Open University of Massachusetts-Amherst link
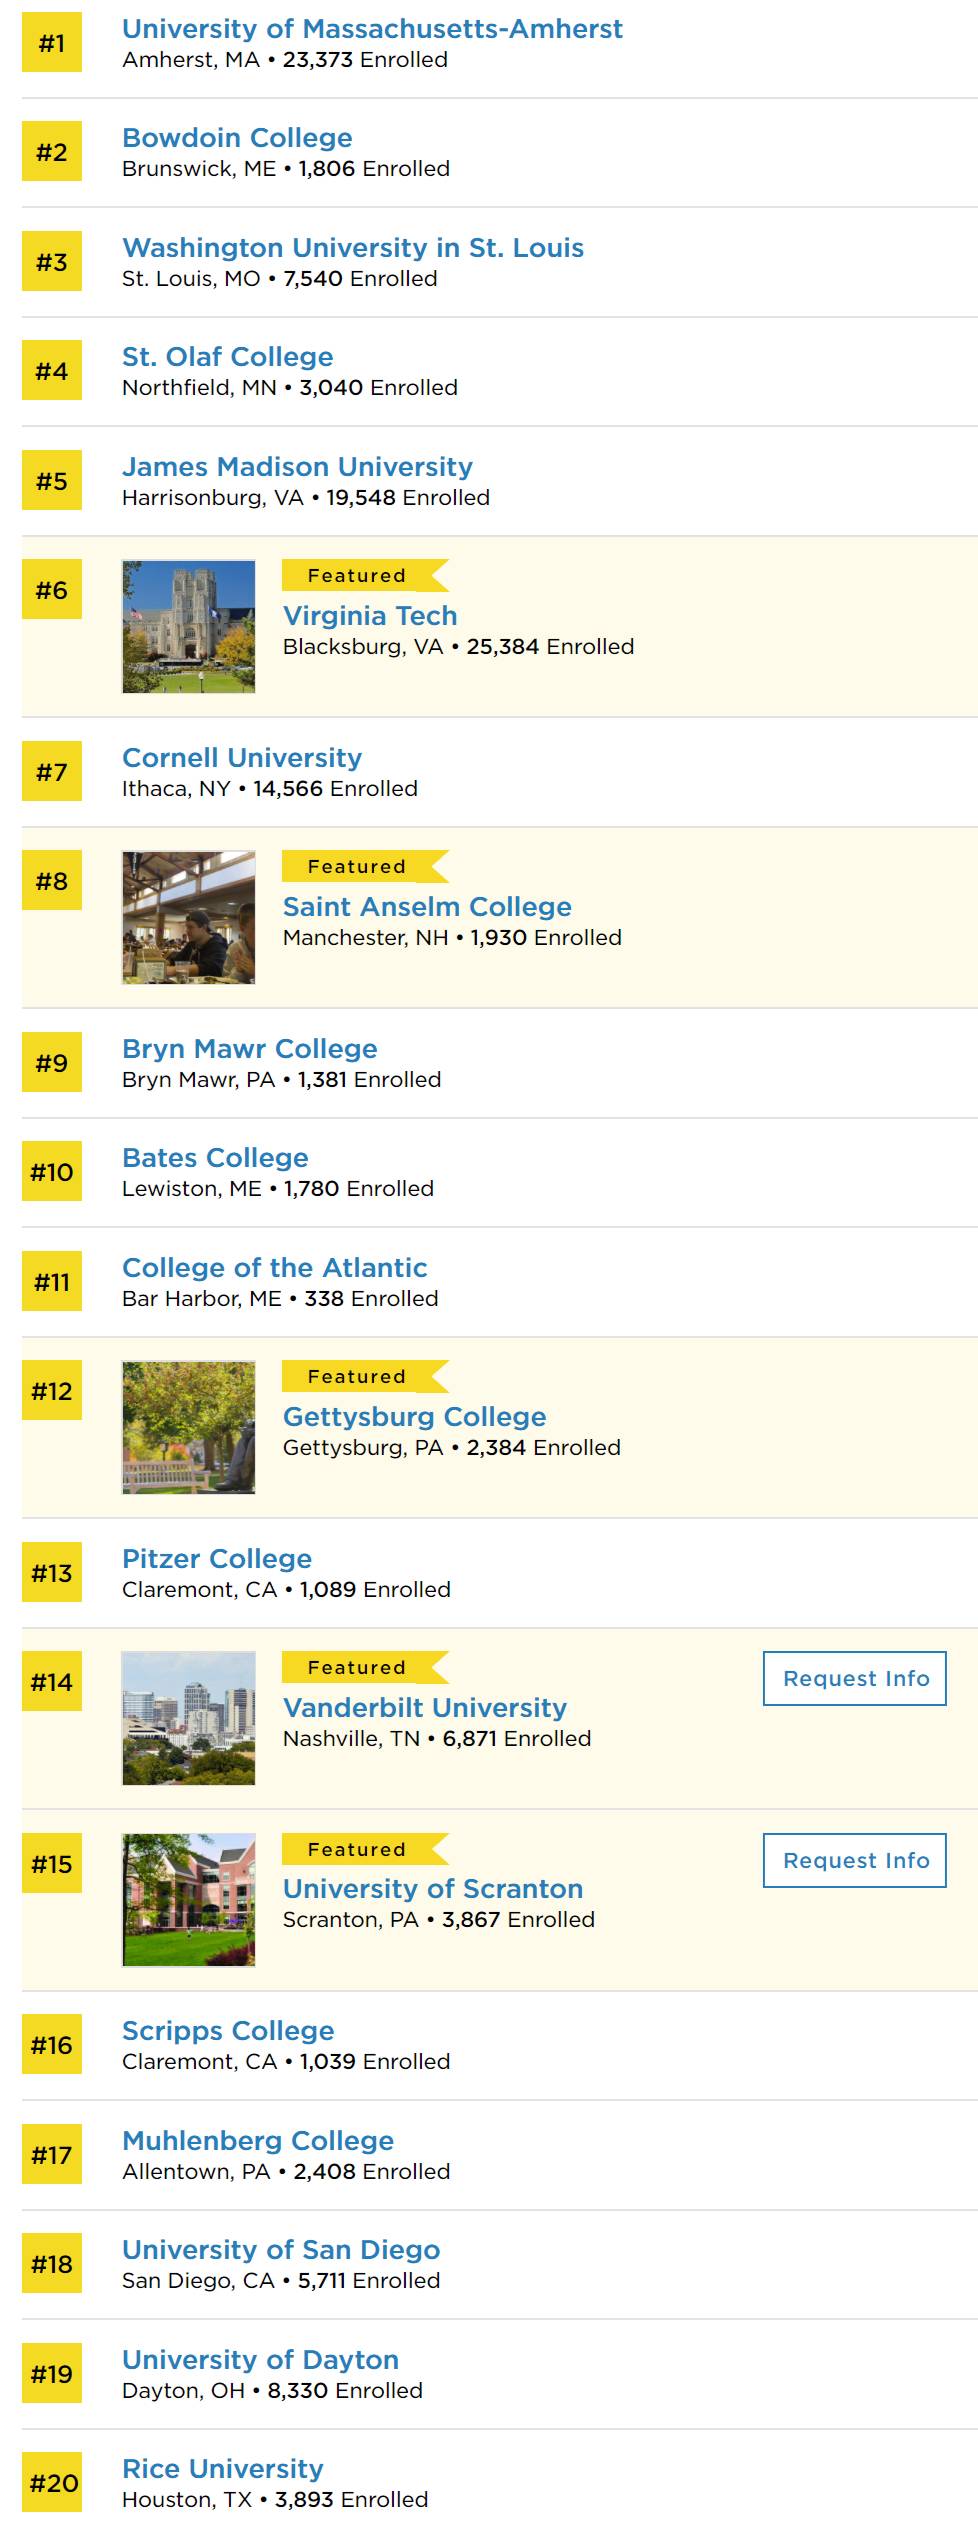Image resolution: width=978 pixels, height=2535 pixels. point(372,29)
